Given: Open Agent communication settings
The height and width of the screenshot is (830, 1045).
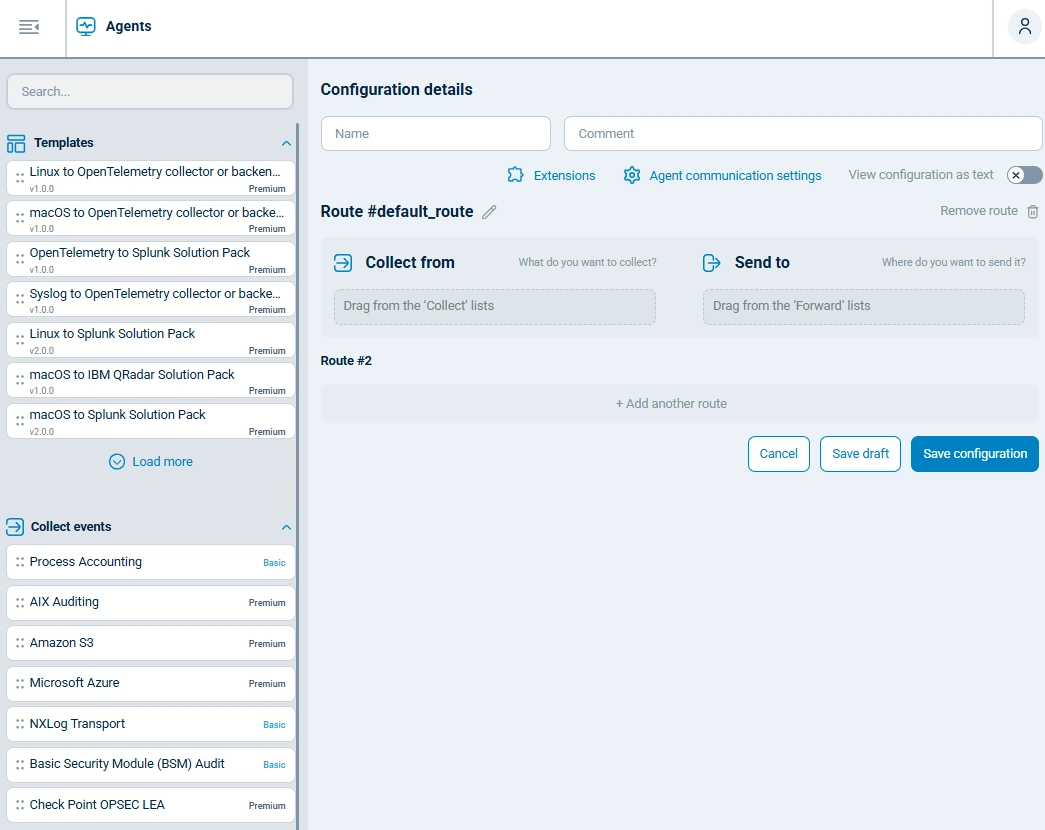Looking at the screenshot, I should [721, 175].
